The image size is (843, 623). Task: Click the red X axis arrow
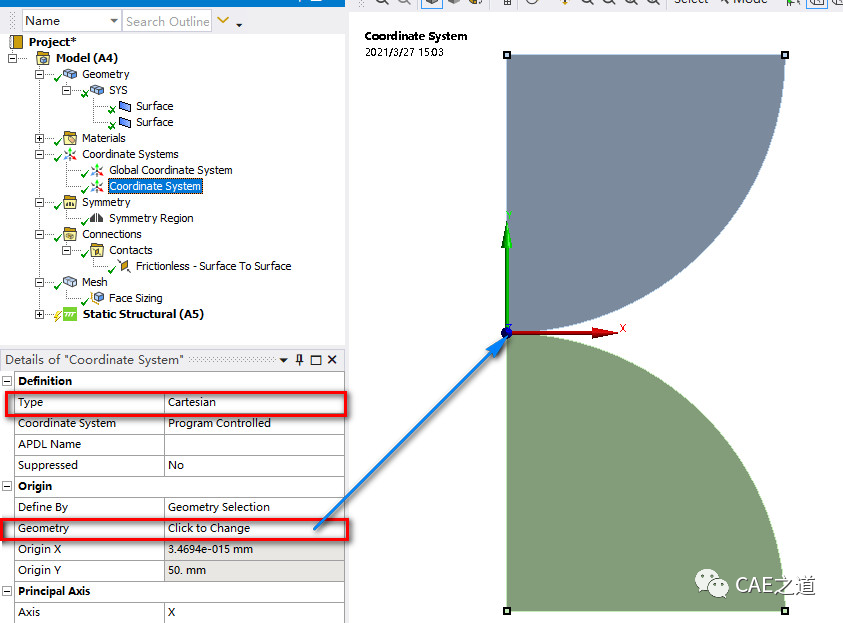coord(565,333)
